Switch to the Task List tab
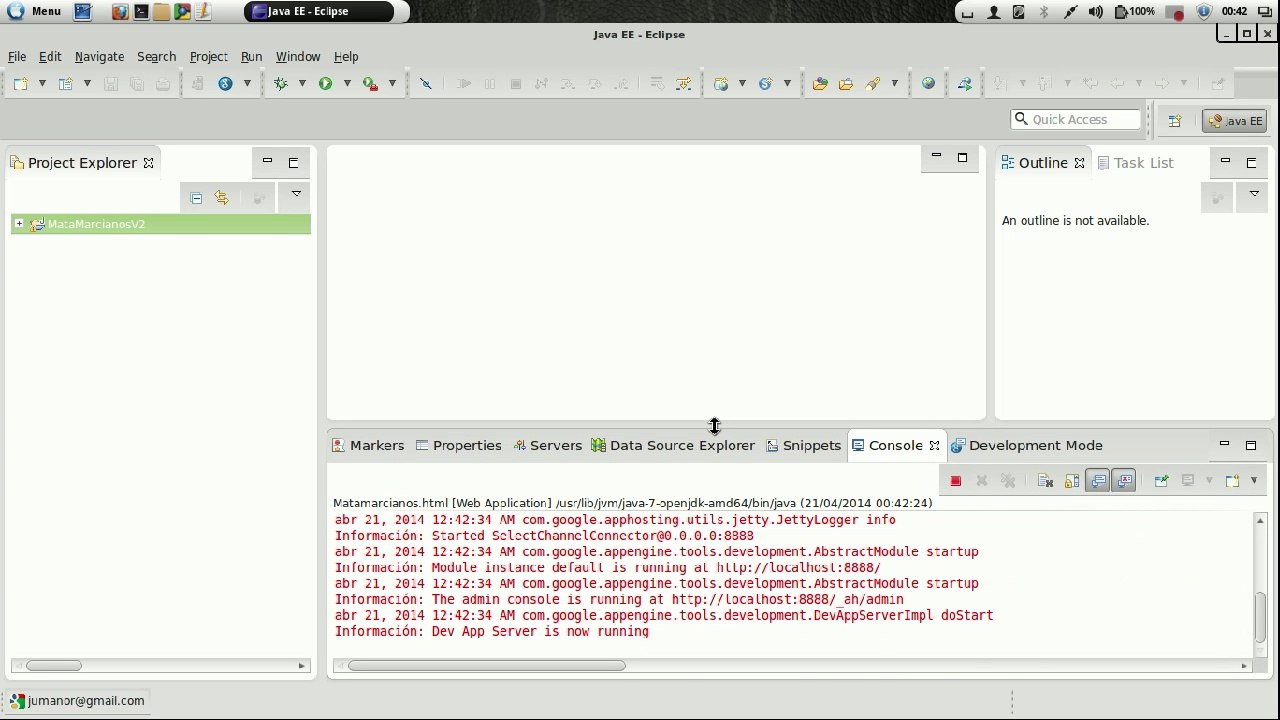1280x720 pixels. click(x=1135, y=163)
